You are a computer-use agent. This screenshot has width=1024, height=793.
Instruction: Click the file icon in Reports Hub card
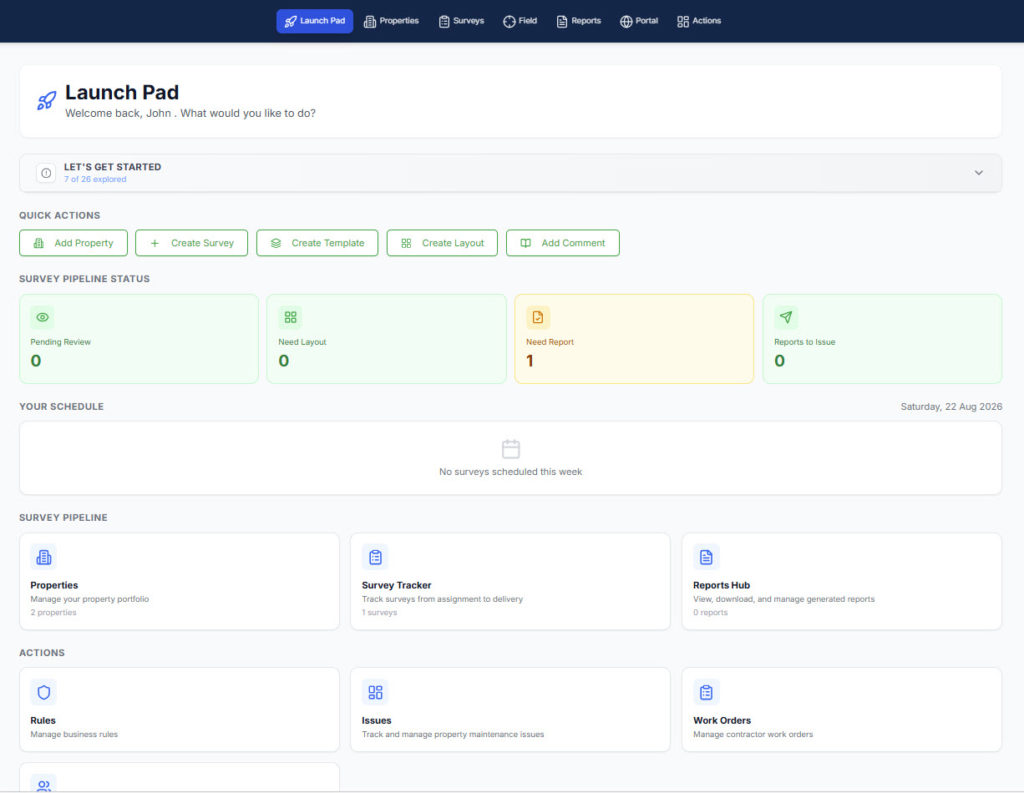pos(706,557)
